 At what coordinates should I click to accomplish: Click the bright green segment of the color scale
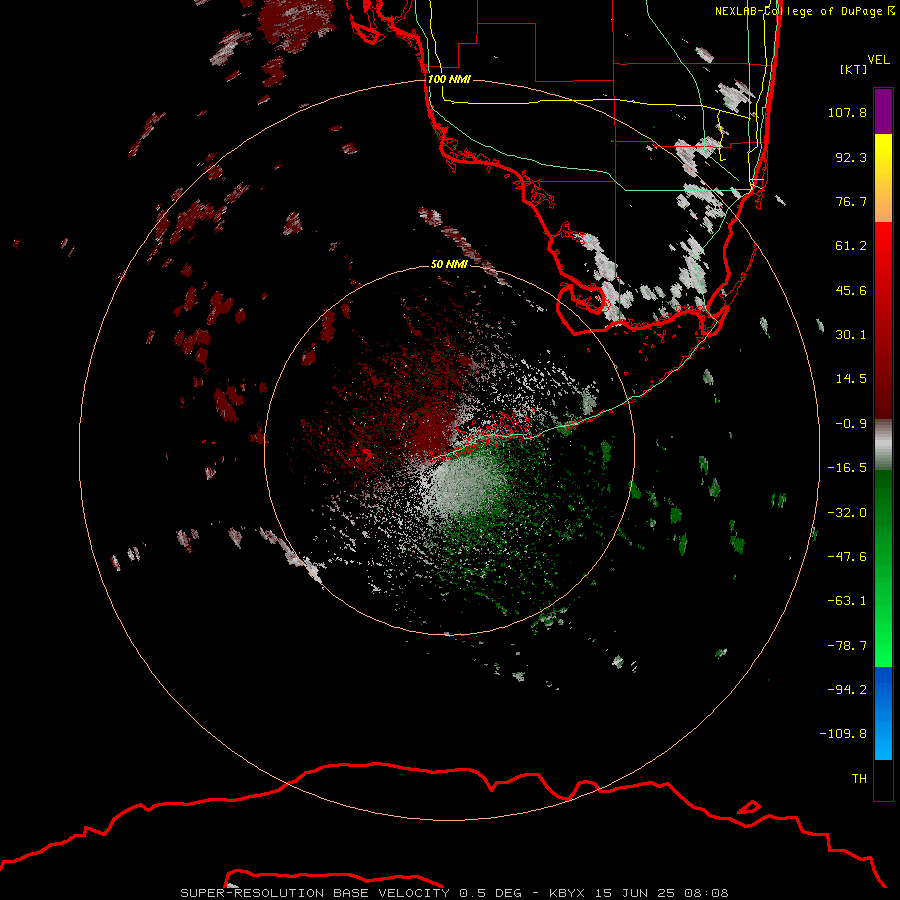coord(883,568)
